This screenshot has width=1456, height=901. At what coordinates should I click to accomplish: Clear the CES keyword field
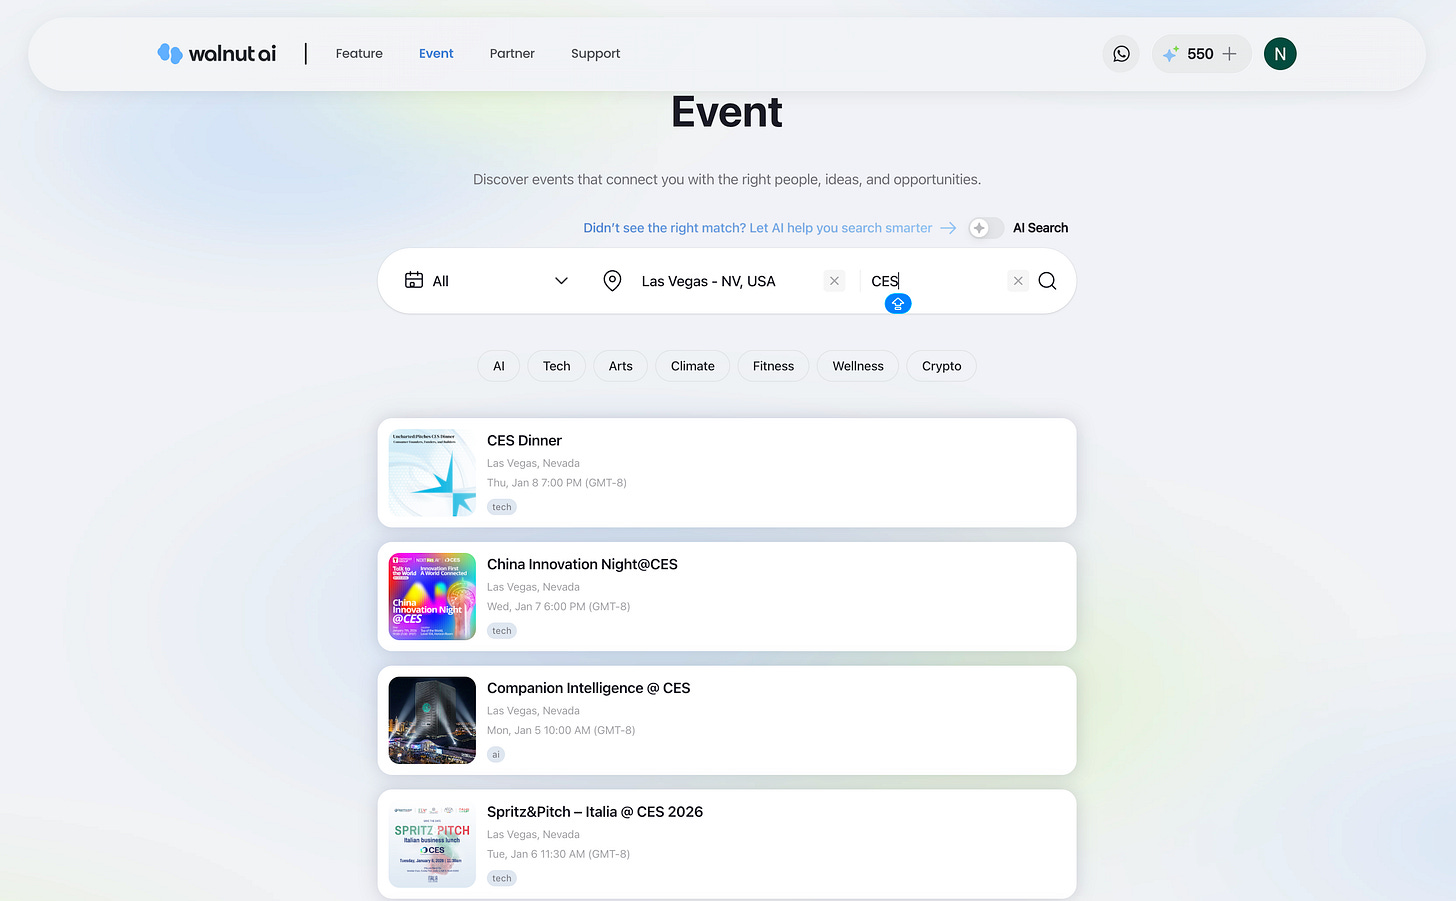pyautogui.click(x=1018, y=281)
